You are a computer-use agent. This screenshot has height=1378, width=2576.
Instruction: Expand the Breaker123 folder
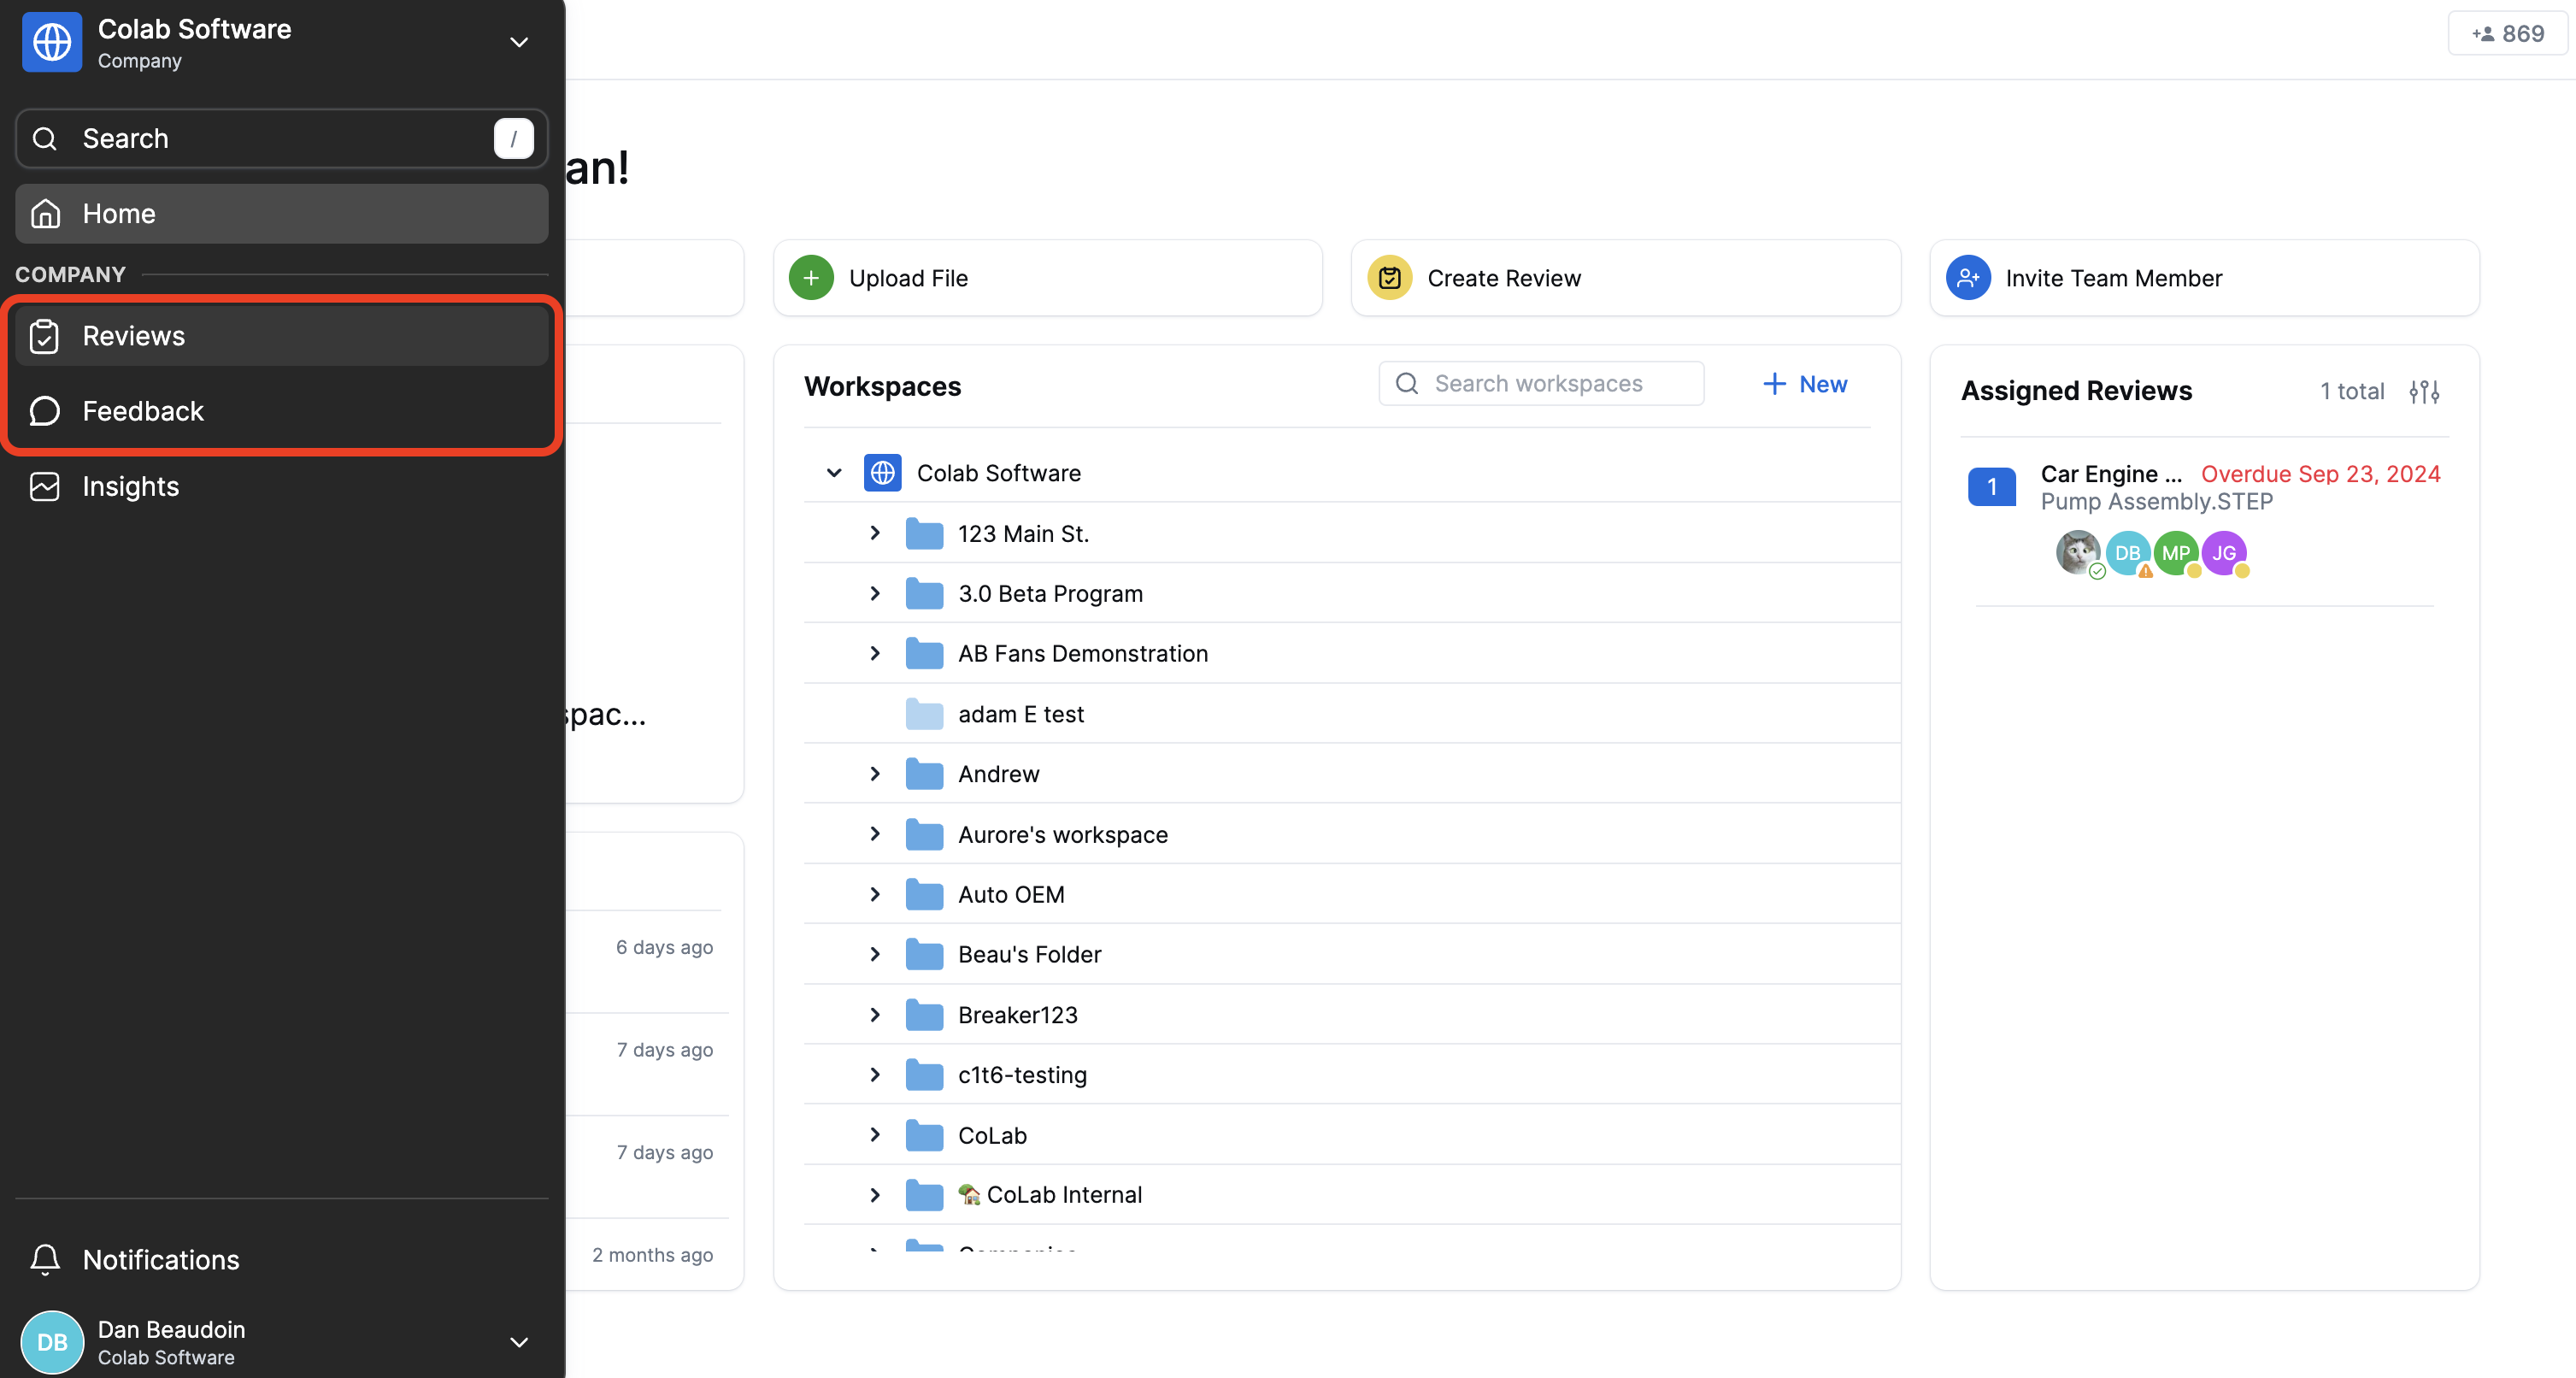coord(874,1015)
